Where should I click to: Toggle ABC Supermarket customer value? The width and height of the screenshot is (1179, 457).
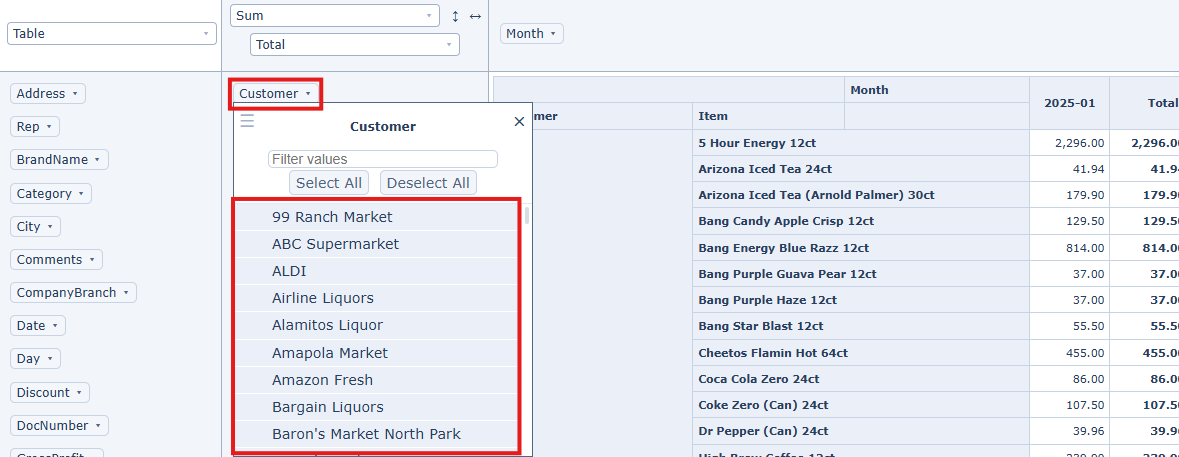tap(377, 244)
